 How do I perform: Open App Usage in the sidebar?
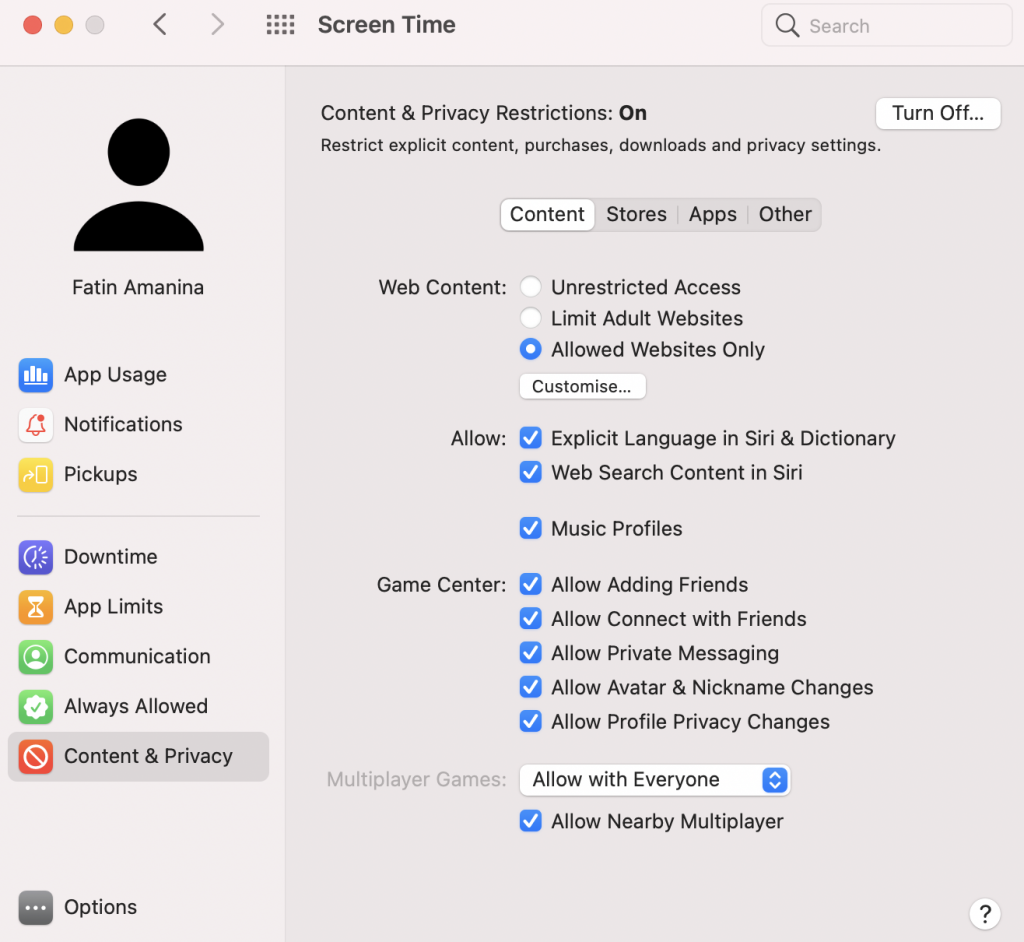[138, 375]
